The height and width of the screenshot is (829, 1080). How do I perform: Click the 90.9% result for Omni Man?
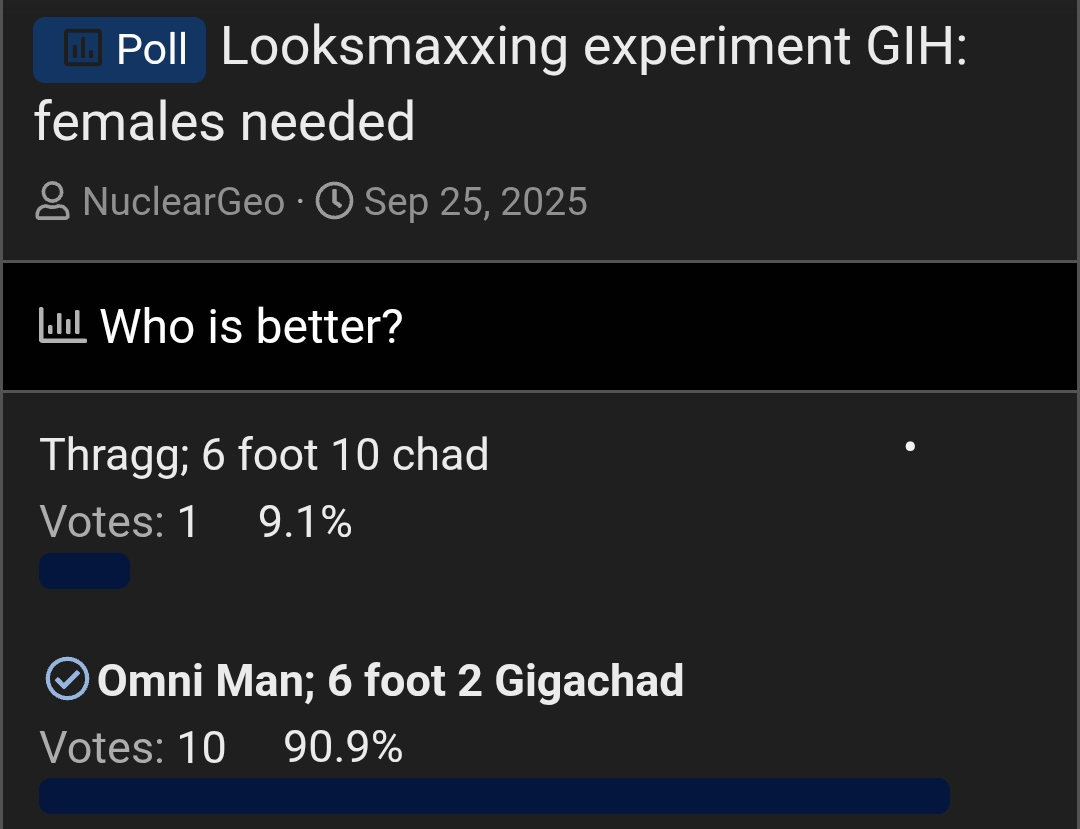pos(343,747)
